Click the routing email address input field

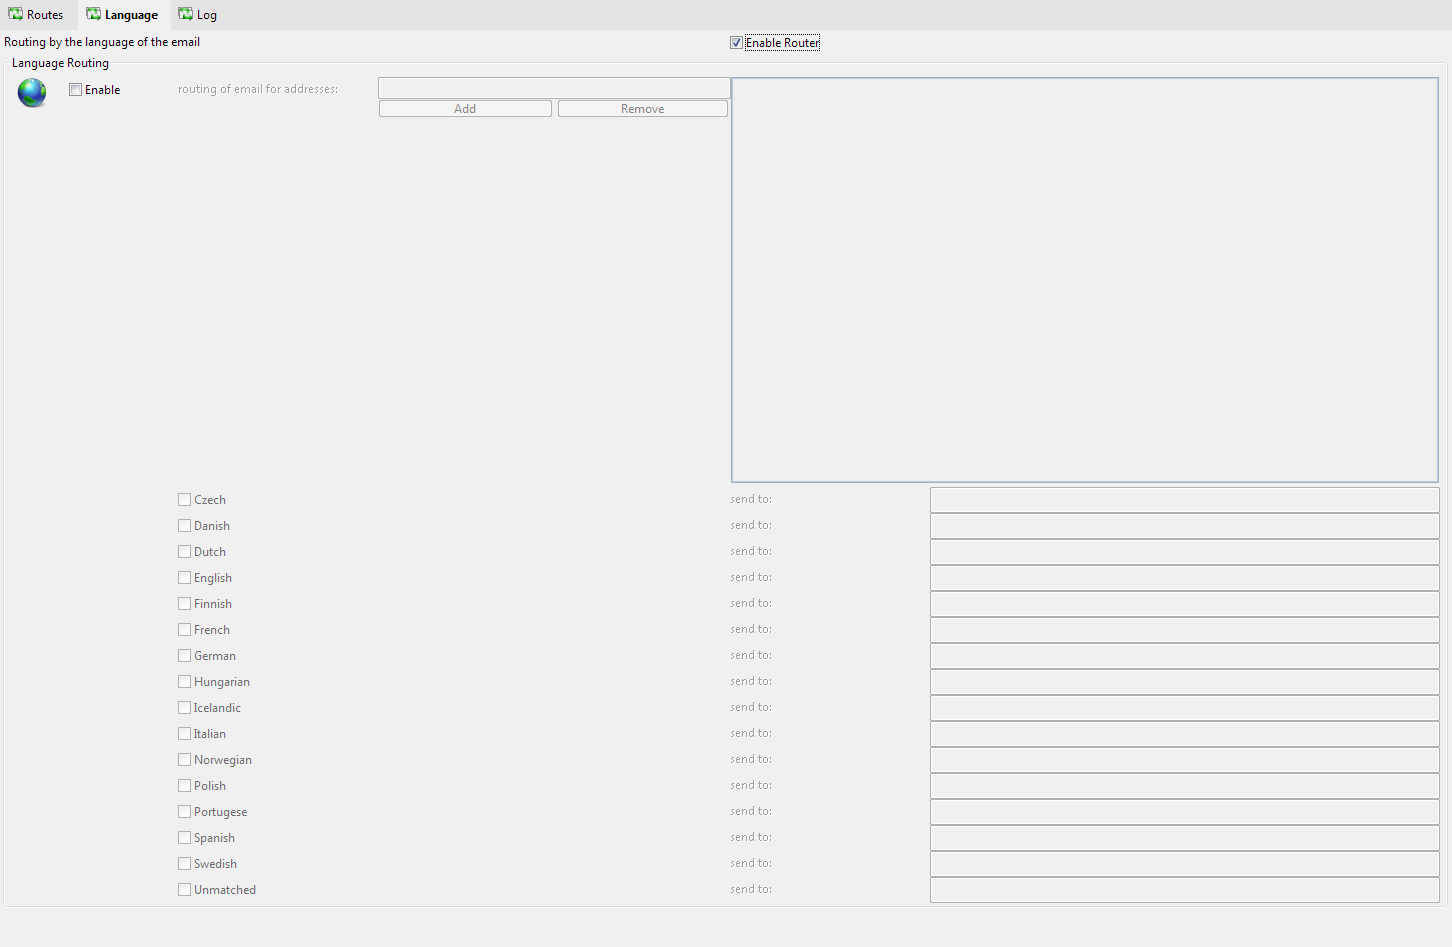554,88
